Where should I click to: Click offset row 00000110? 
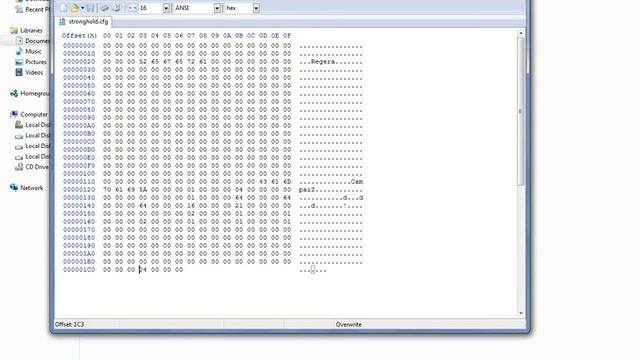click(x=79, y=182)
